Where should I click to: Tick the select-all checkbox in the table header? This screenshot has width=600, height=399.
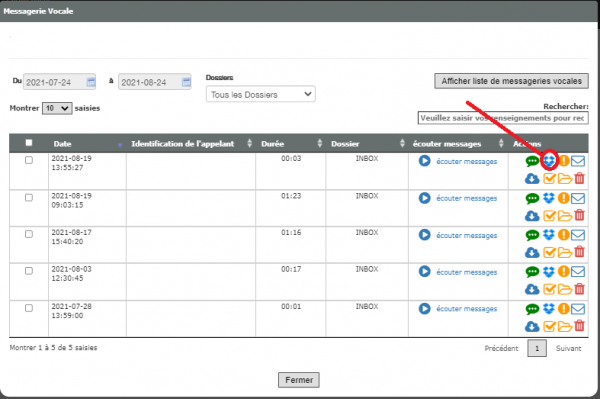pos(29,143)
